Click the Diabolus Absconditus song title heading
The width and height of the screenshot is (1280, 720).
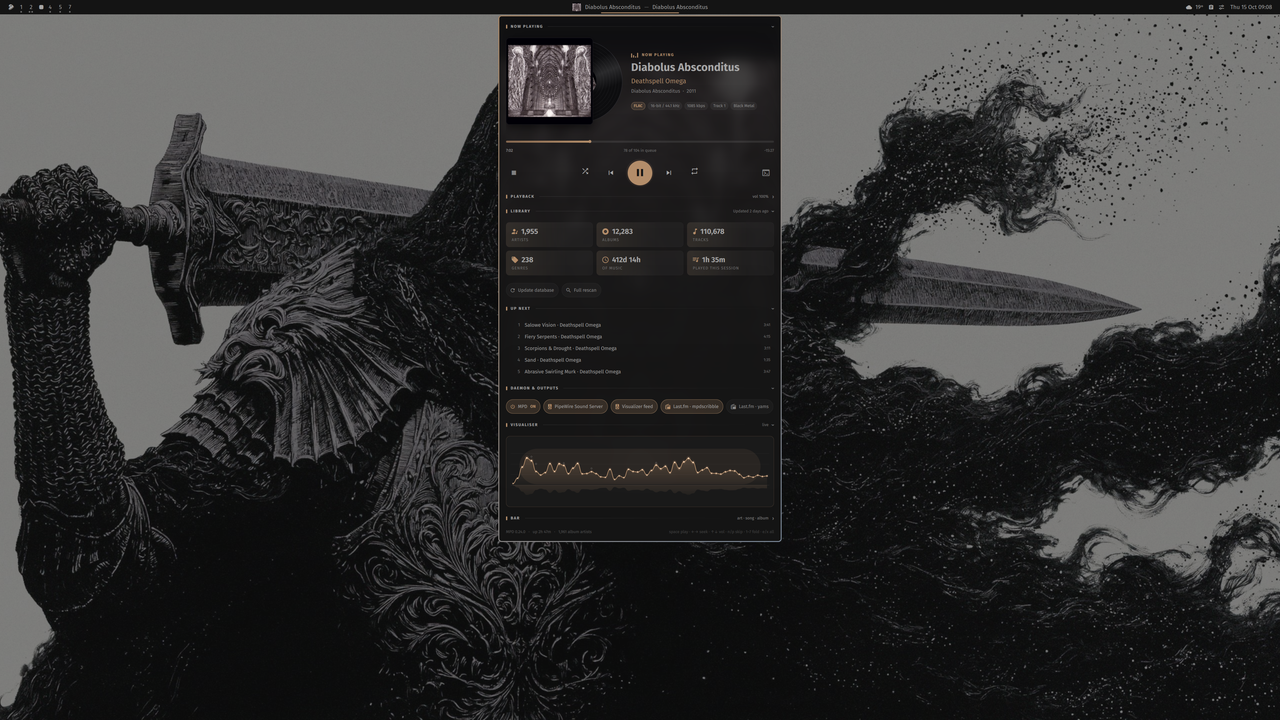(685, 67)
